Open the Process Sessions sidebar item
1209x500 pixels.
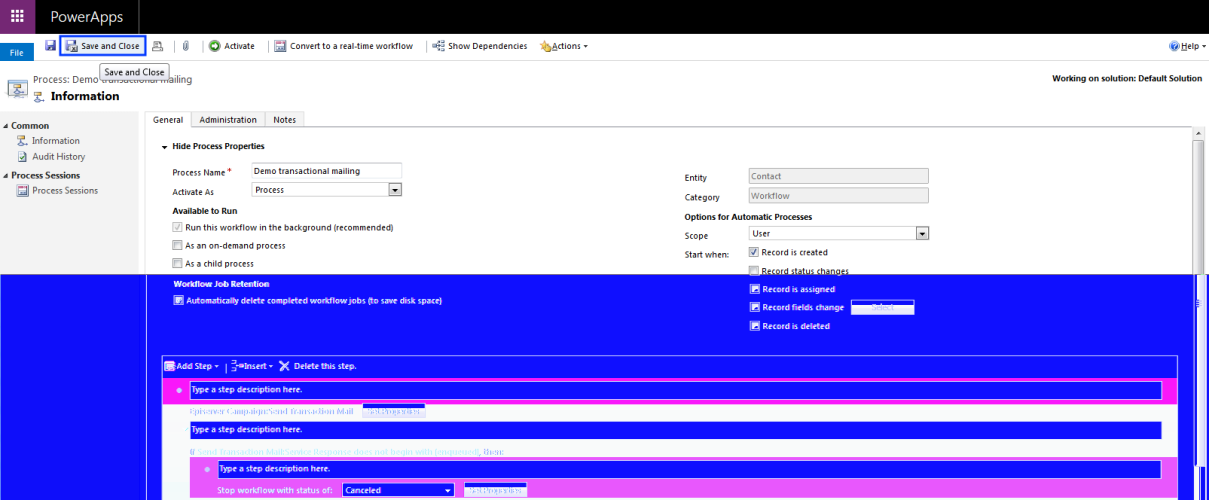(x=64, y=191)
